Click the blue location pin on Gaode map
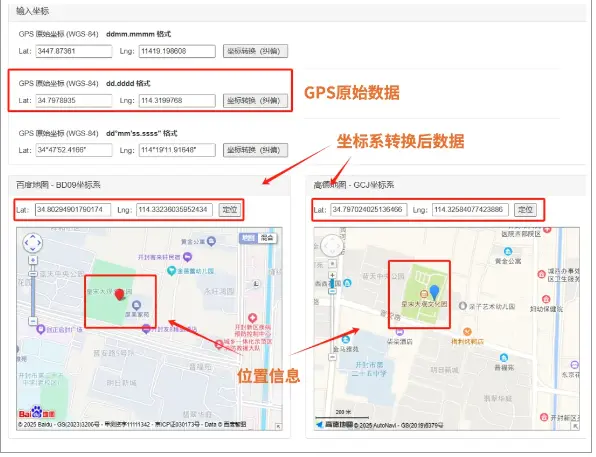 click(x=434, y=292)
